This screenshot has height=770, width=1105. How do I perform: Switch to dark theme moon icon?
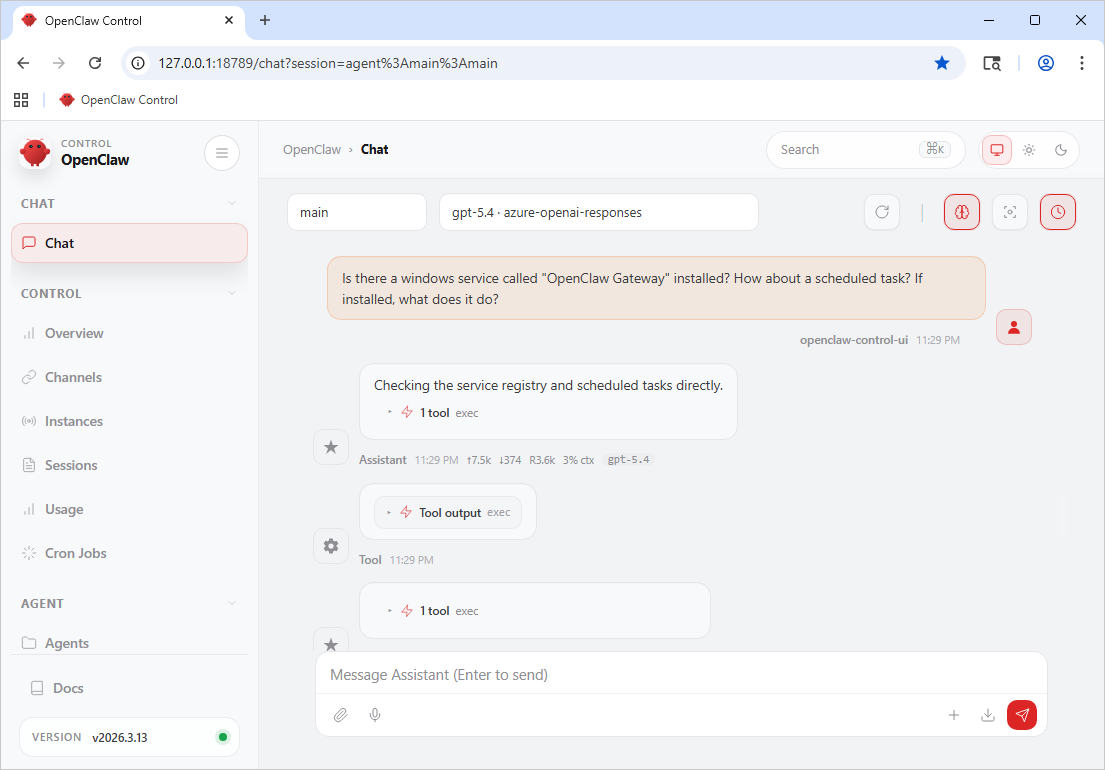tap(1061, 150)
